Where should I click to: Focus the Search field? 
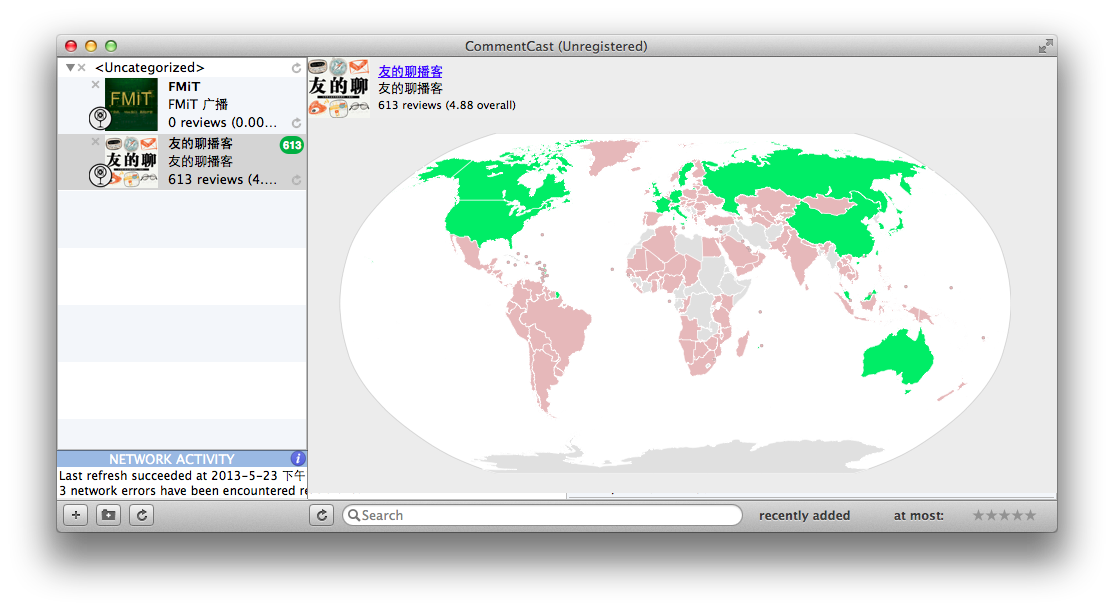[x=542, y=515]
